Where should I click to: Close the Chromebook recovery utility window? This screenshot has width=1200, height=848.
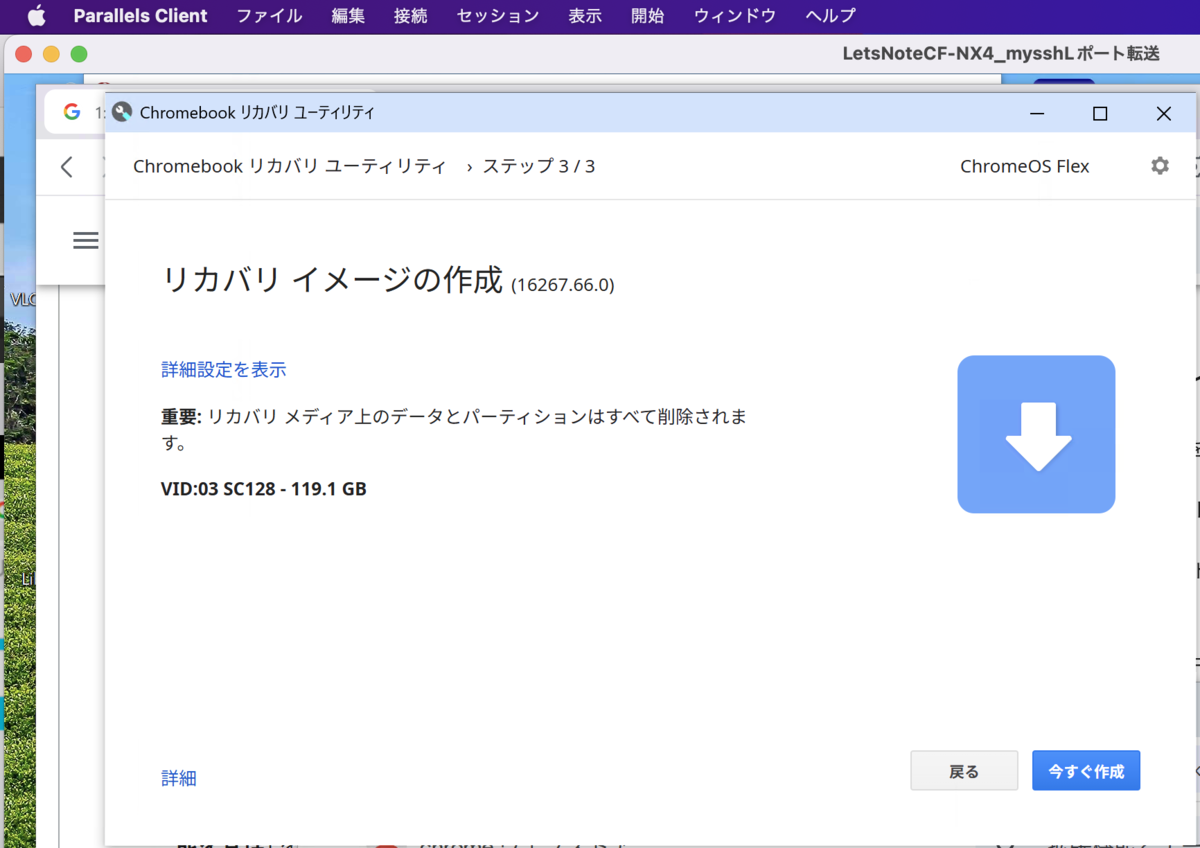[1163, 114]
